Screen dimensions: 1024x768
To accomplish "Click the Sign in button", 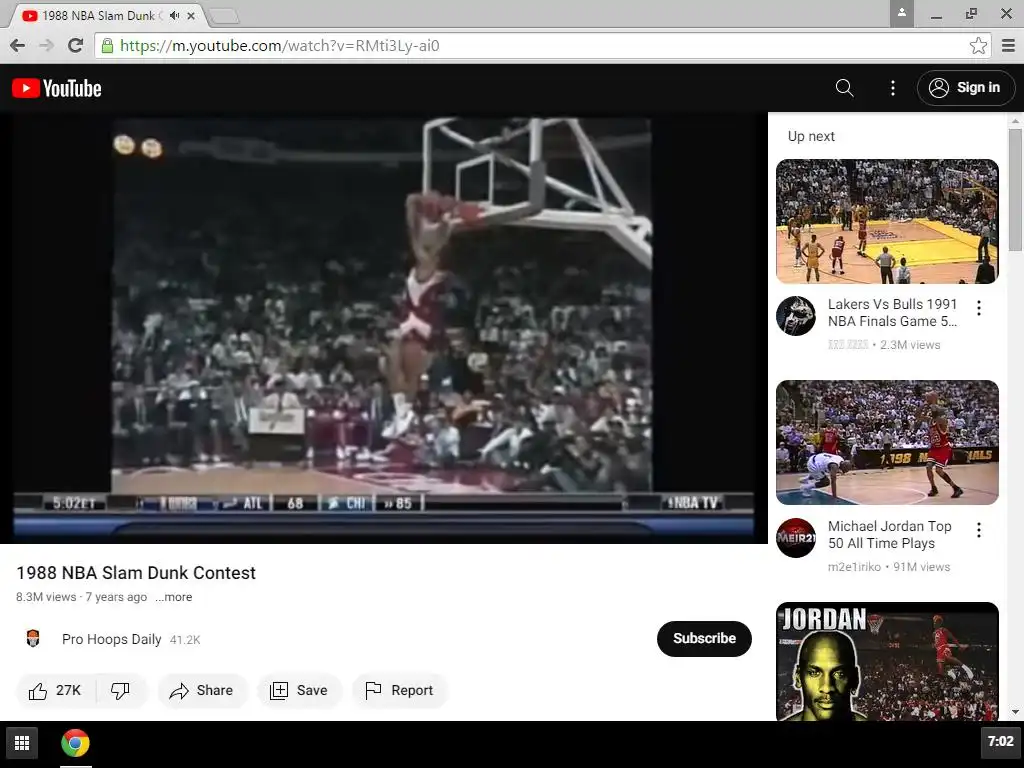I will tap(966, 88).
